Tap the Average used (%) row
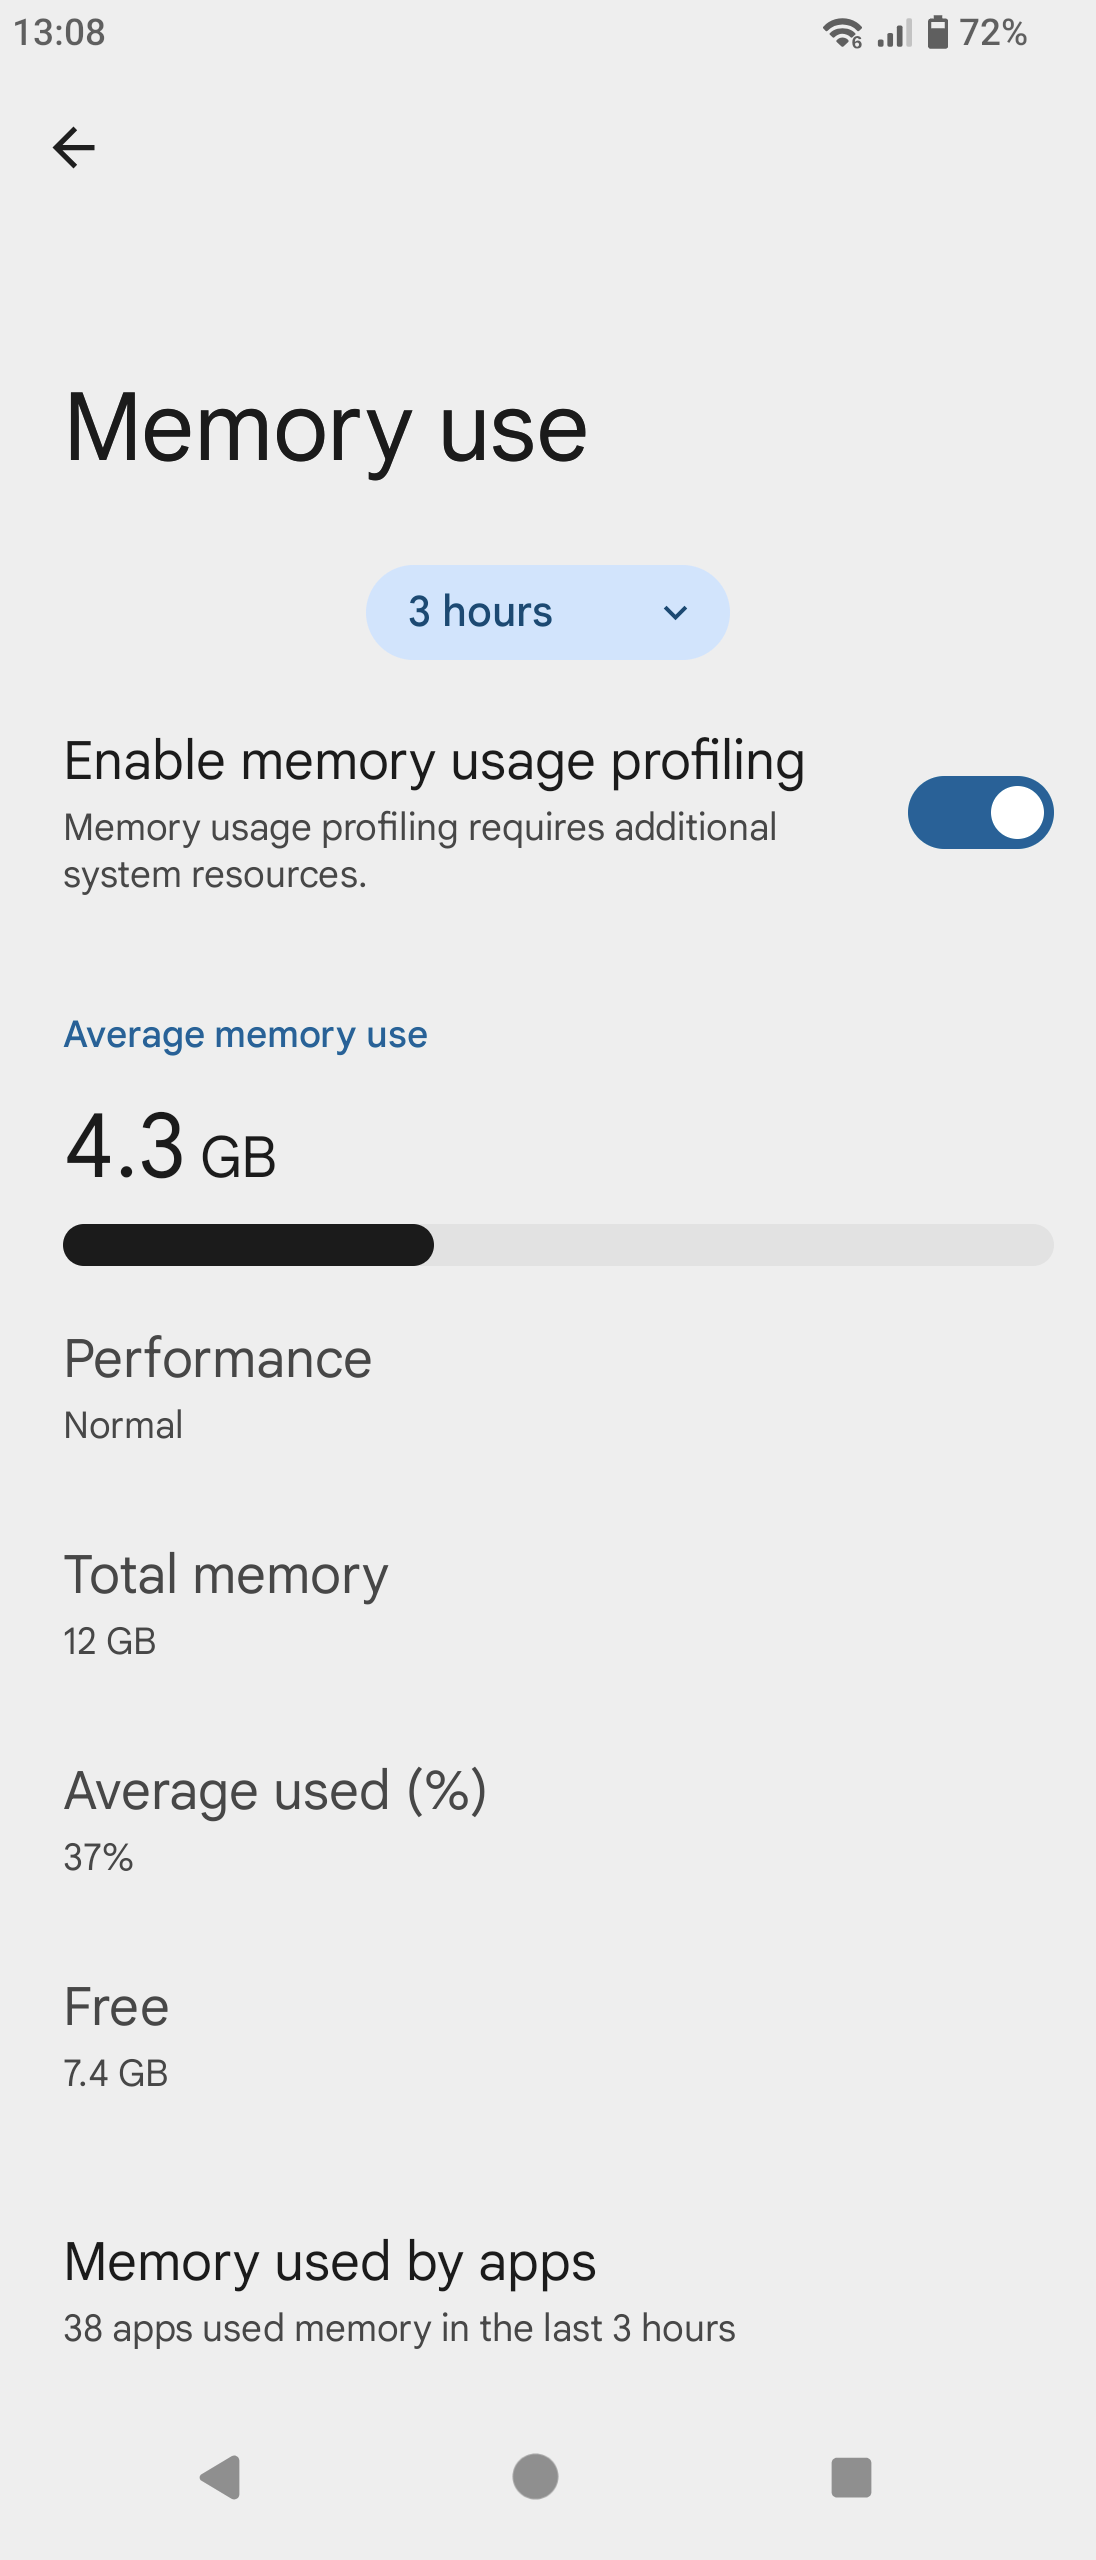The width and height of the screenshot is (1096, 2560). click(548, 1820)
